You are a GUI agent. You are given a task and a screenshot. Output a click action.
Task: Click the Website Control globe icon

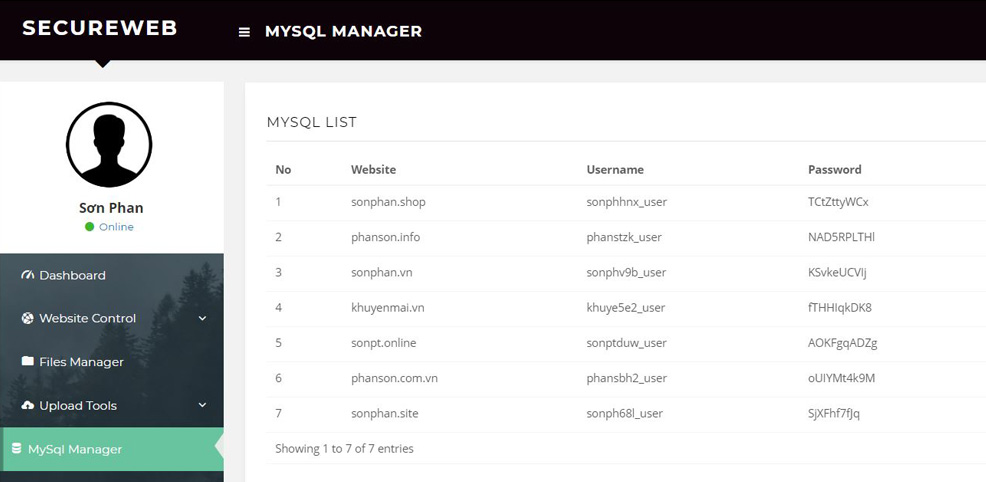click(x=28, y=318)
